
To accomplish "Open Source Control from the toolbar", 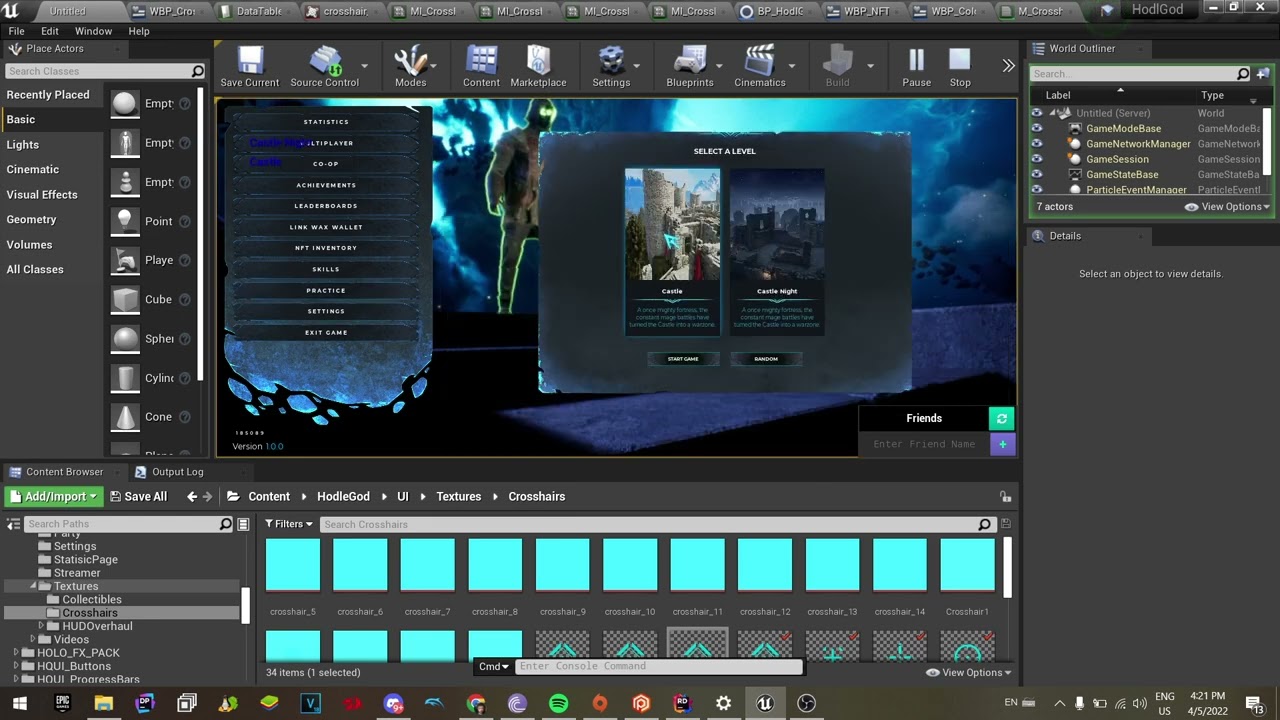I will pos(324,67).
